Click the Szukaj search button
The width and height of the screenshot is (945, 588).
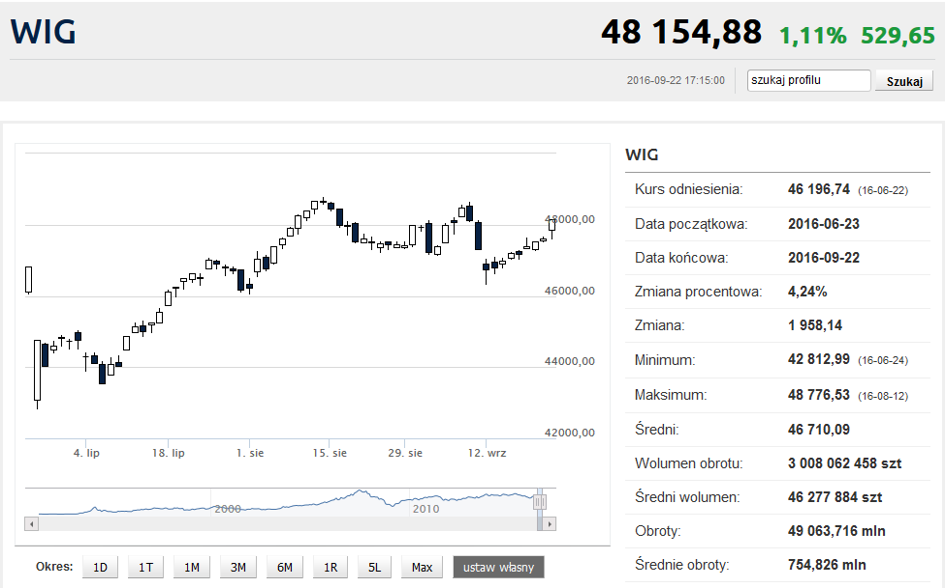click(904, 81)
